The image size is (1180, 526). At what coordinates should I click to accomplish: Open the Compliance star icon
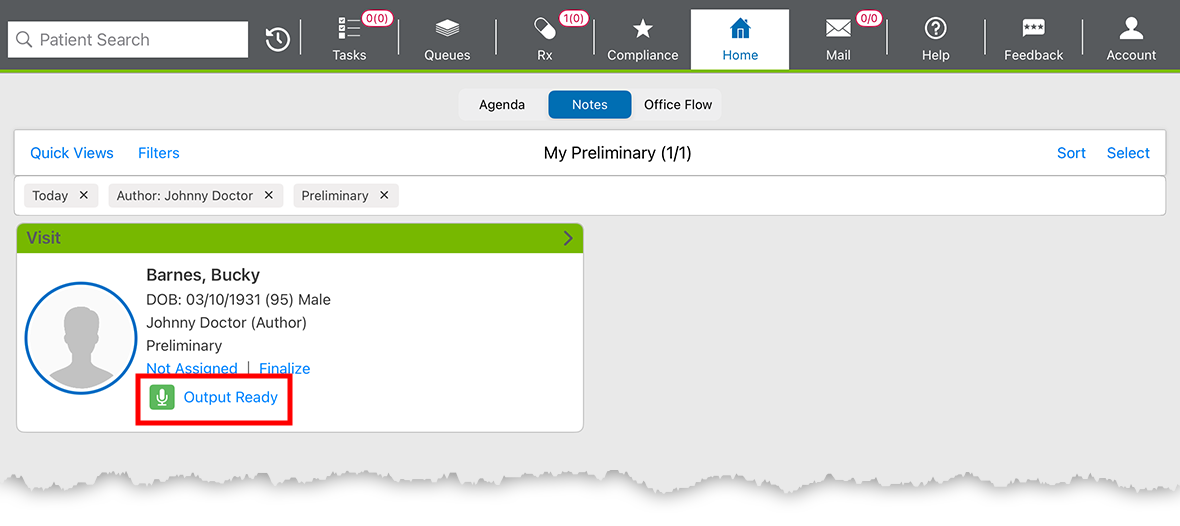[643, 29]
